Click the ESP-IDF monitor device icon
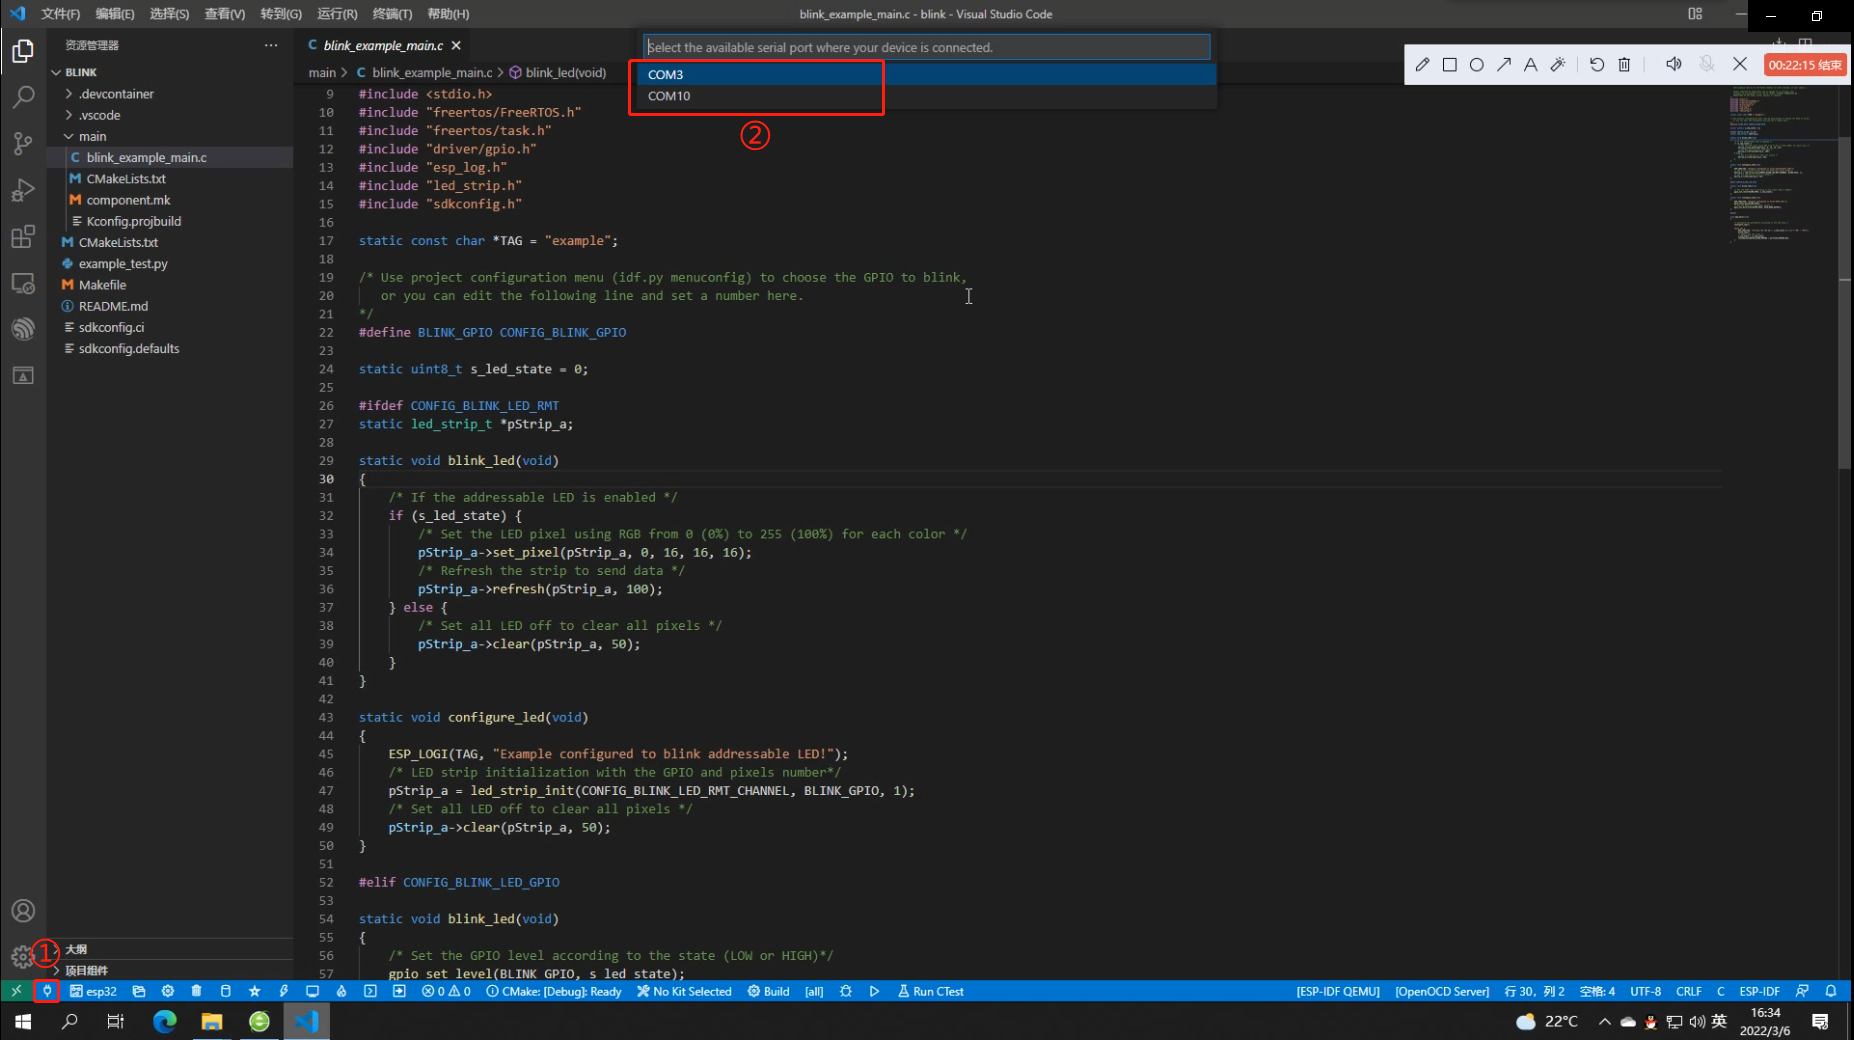Image resolution: width=1854 pixels, height=1040 pixels. (x=312, y=991)
